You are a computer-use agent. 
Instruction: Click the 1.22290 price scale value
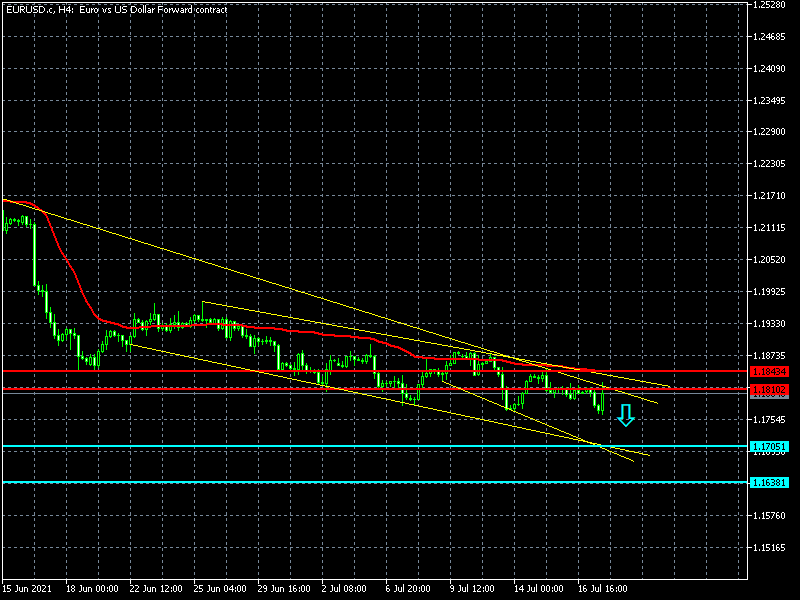point(772,132)
